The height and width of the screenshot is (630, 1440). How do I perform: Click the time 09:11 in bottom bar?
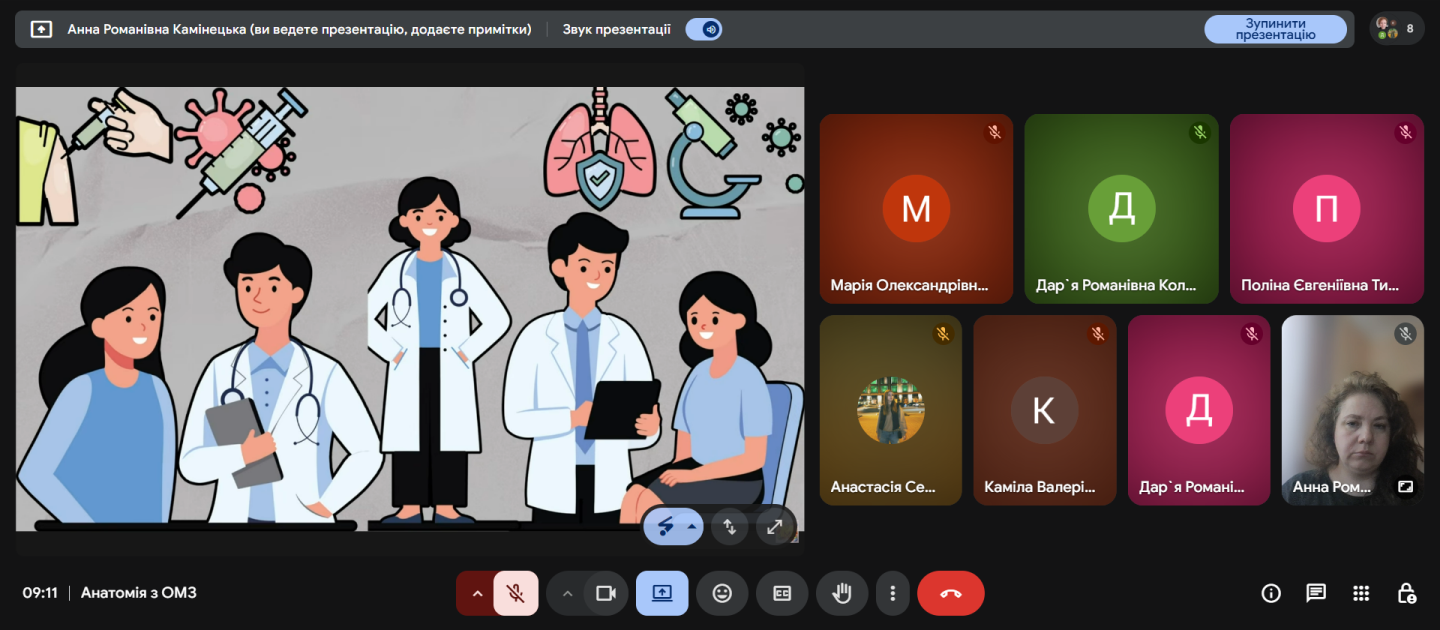(40, 593)
